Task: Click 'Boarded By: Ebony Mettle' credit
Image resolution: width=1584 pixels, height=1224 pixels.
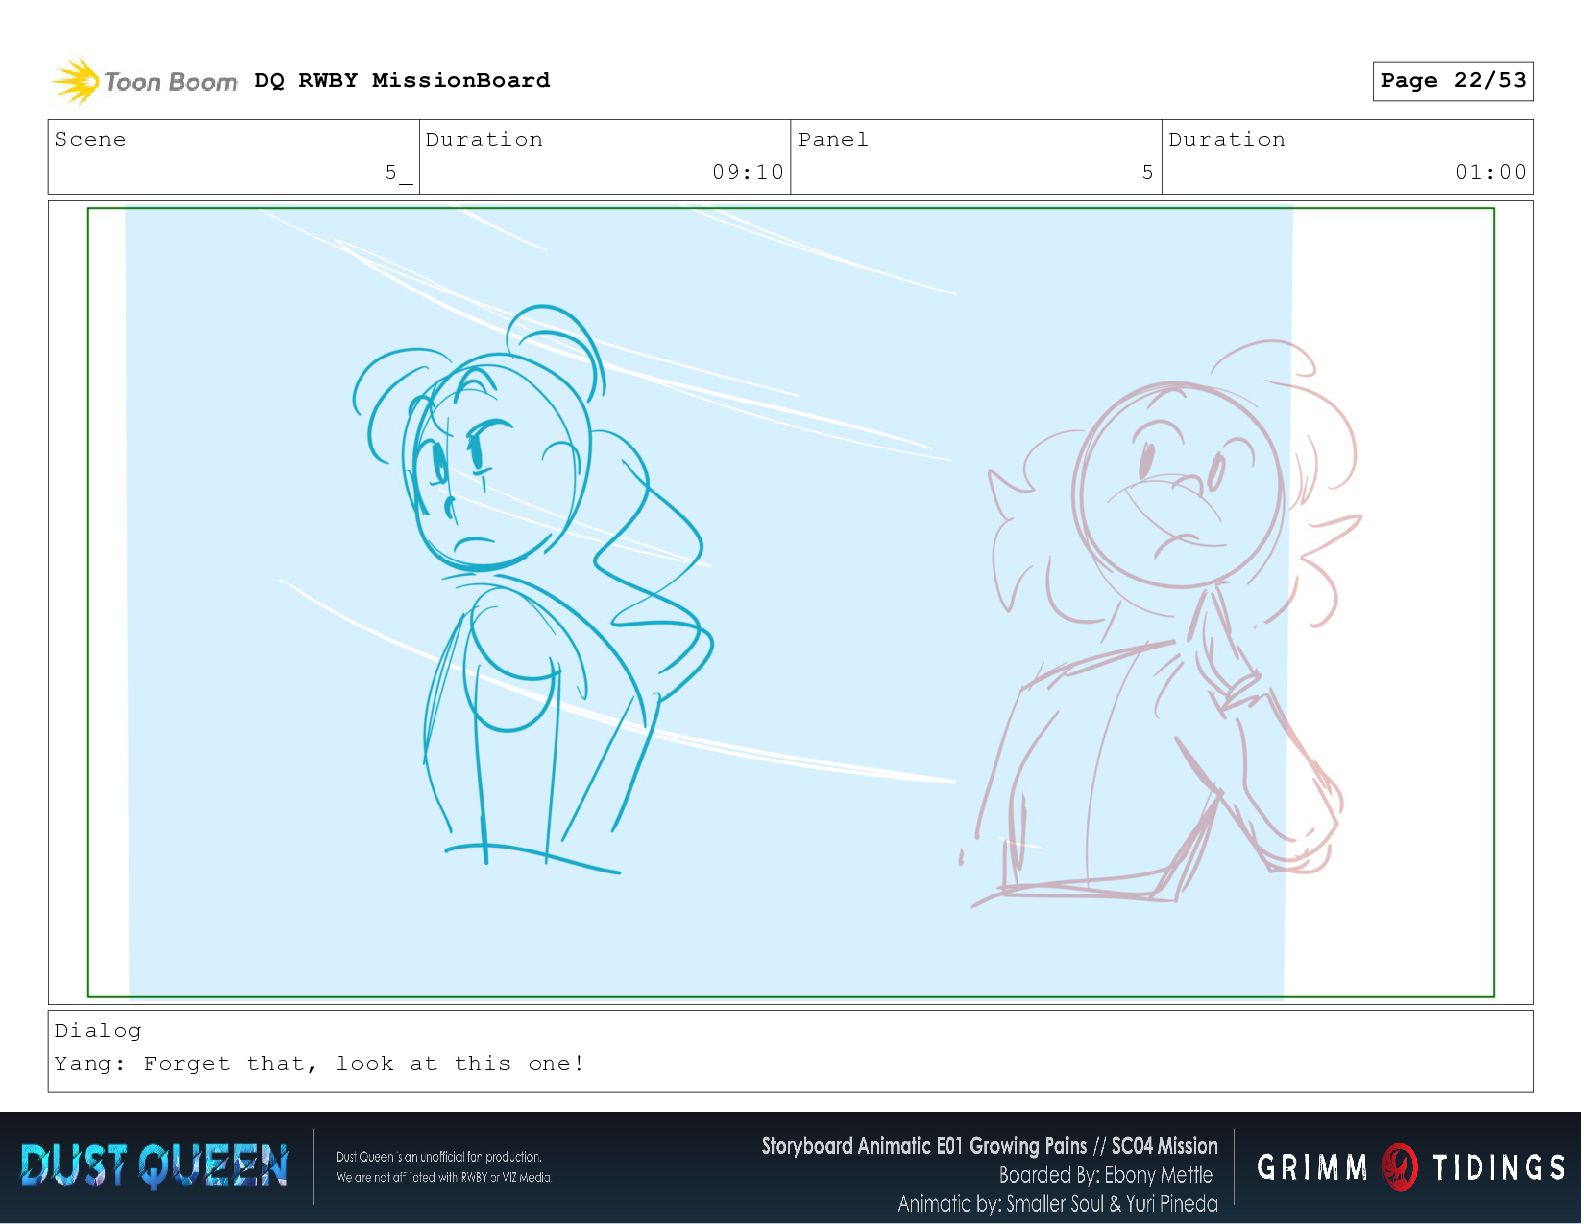Action: (x=1106, y=1175)
